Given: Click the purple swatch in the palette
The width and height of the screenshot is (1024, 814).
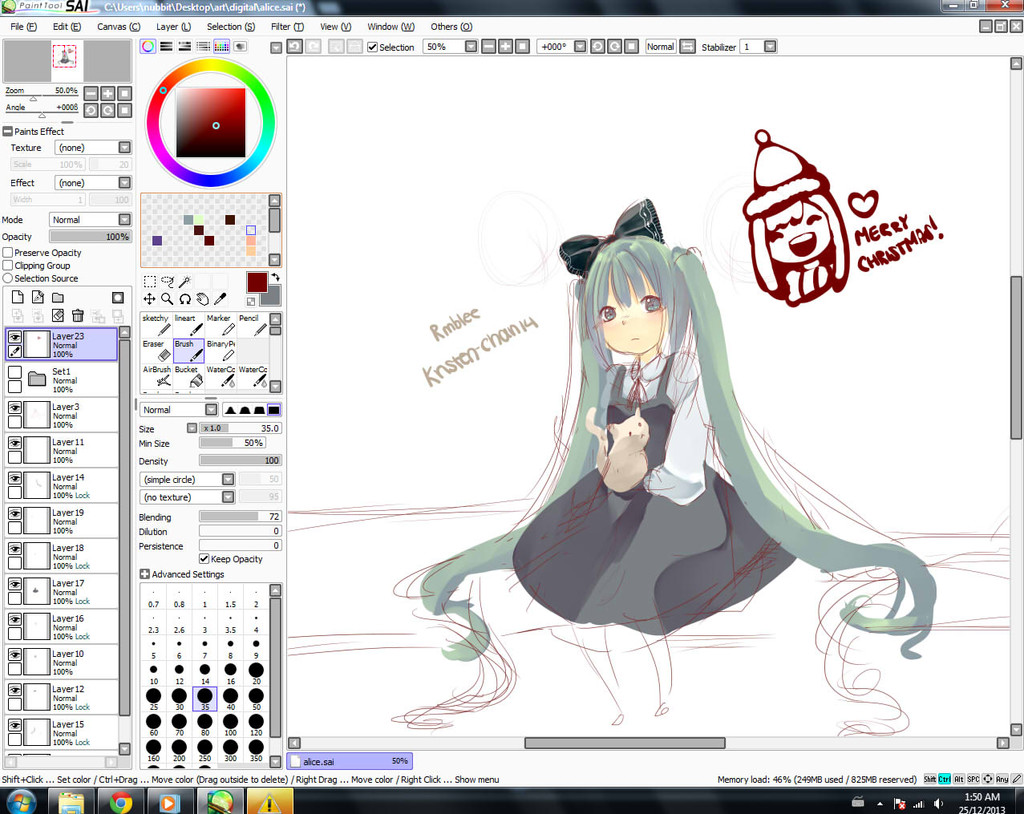Looking at the screenshot, I should click(157, 240).
